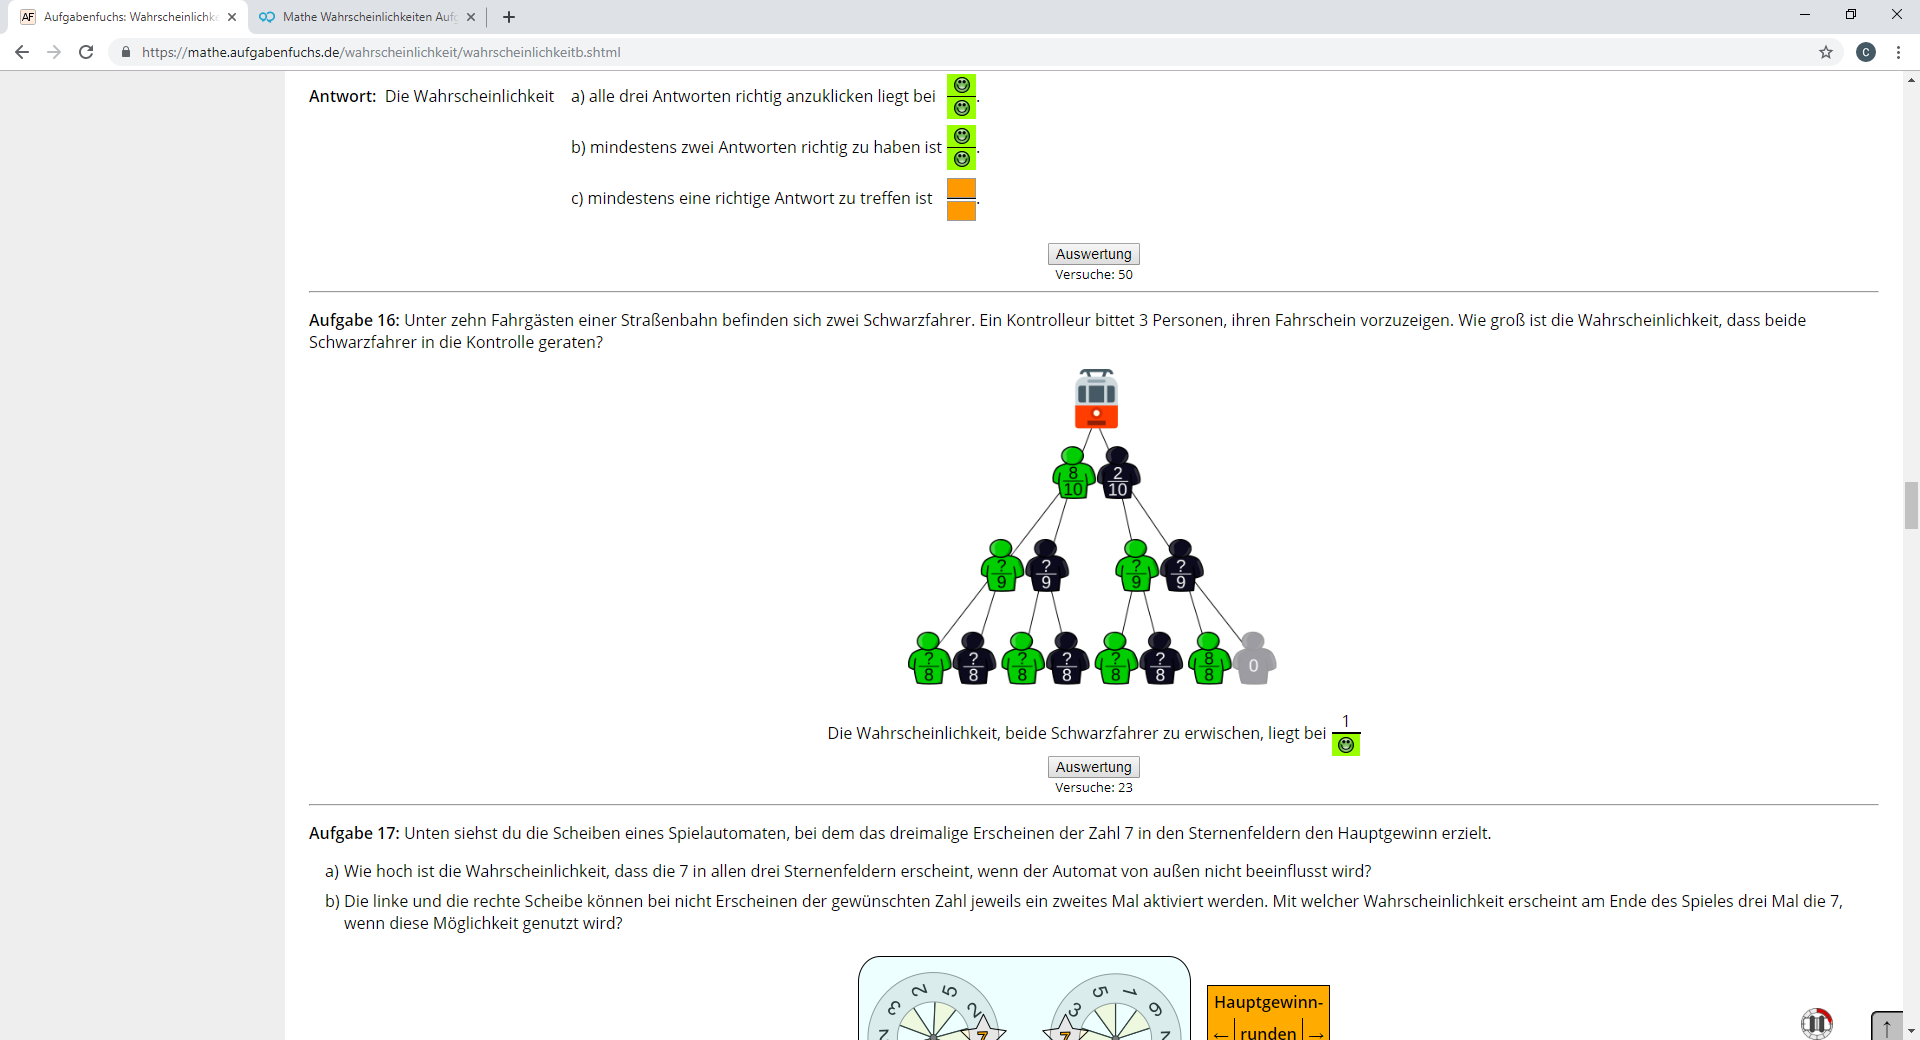This screenshot has width=1920, height=1040.
Task: Open the Chrome three-dot menu
Action: click(x=1898, y=52)
